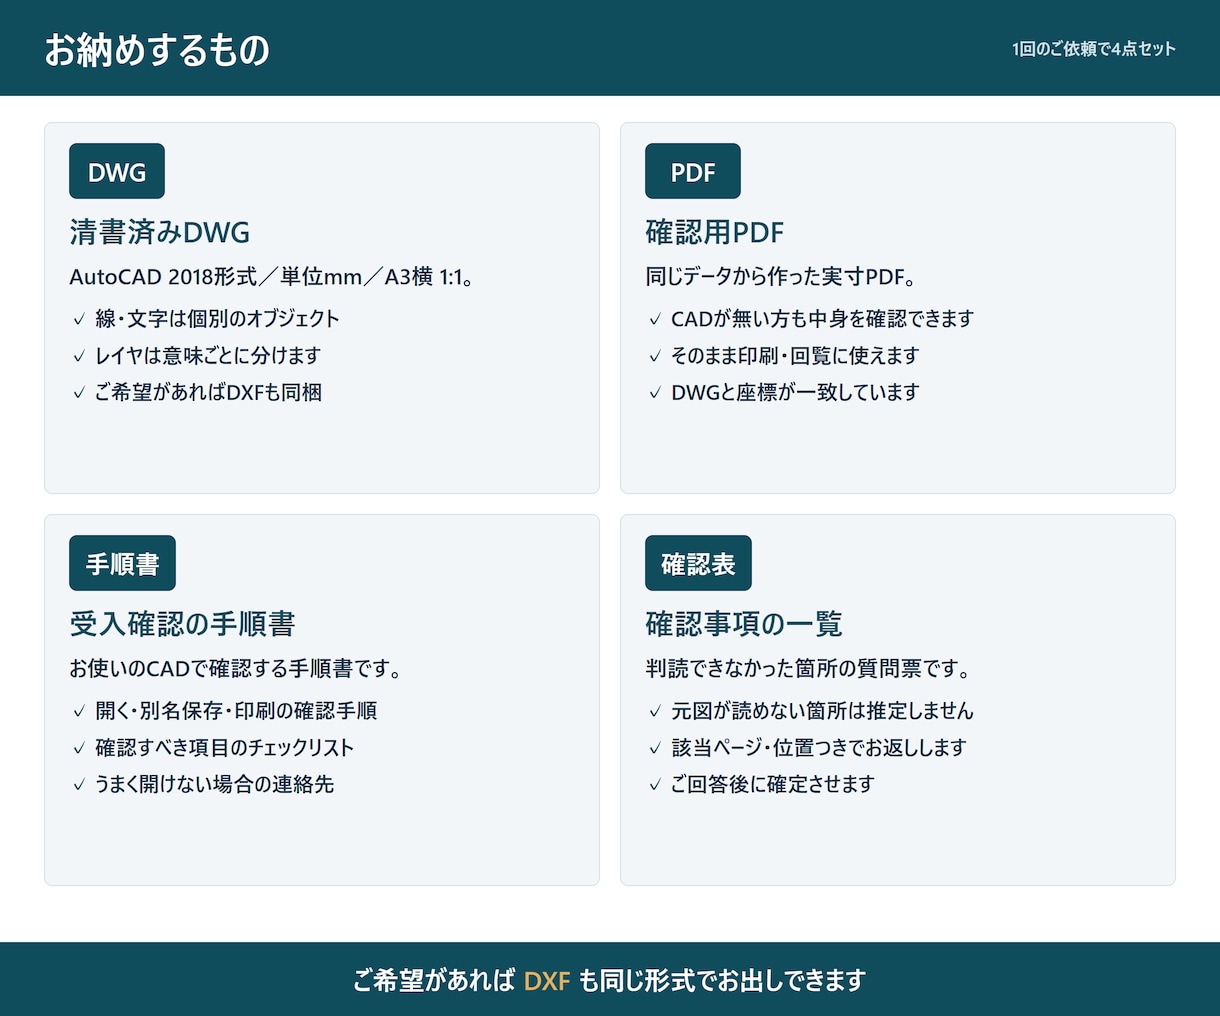Click list item うまく開けない場合の連絡先

point(214,785)
